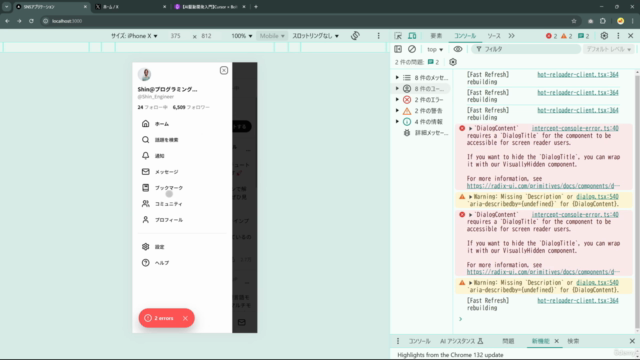
Task: Switch to the コンソール DevTools tab
Action: (465, 36)
